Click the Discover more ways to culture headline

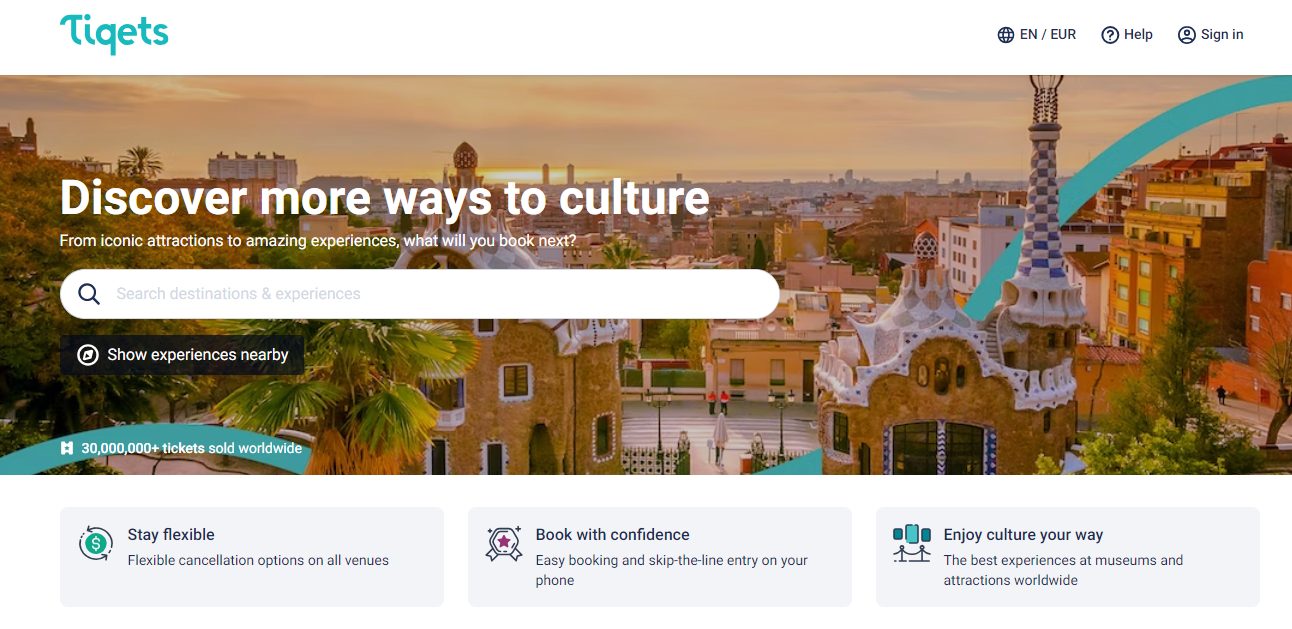pyautogui.click(x=385, y=197)
